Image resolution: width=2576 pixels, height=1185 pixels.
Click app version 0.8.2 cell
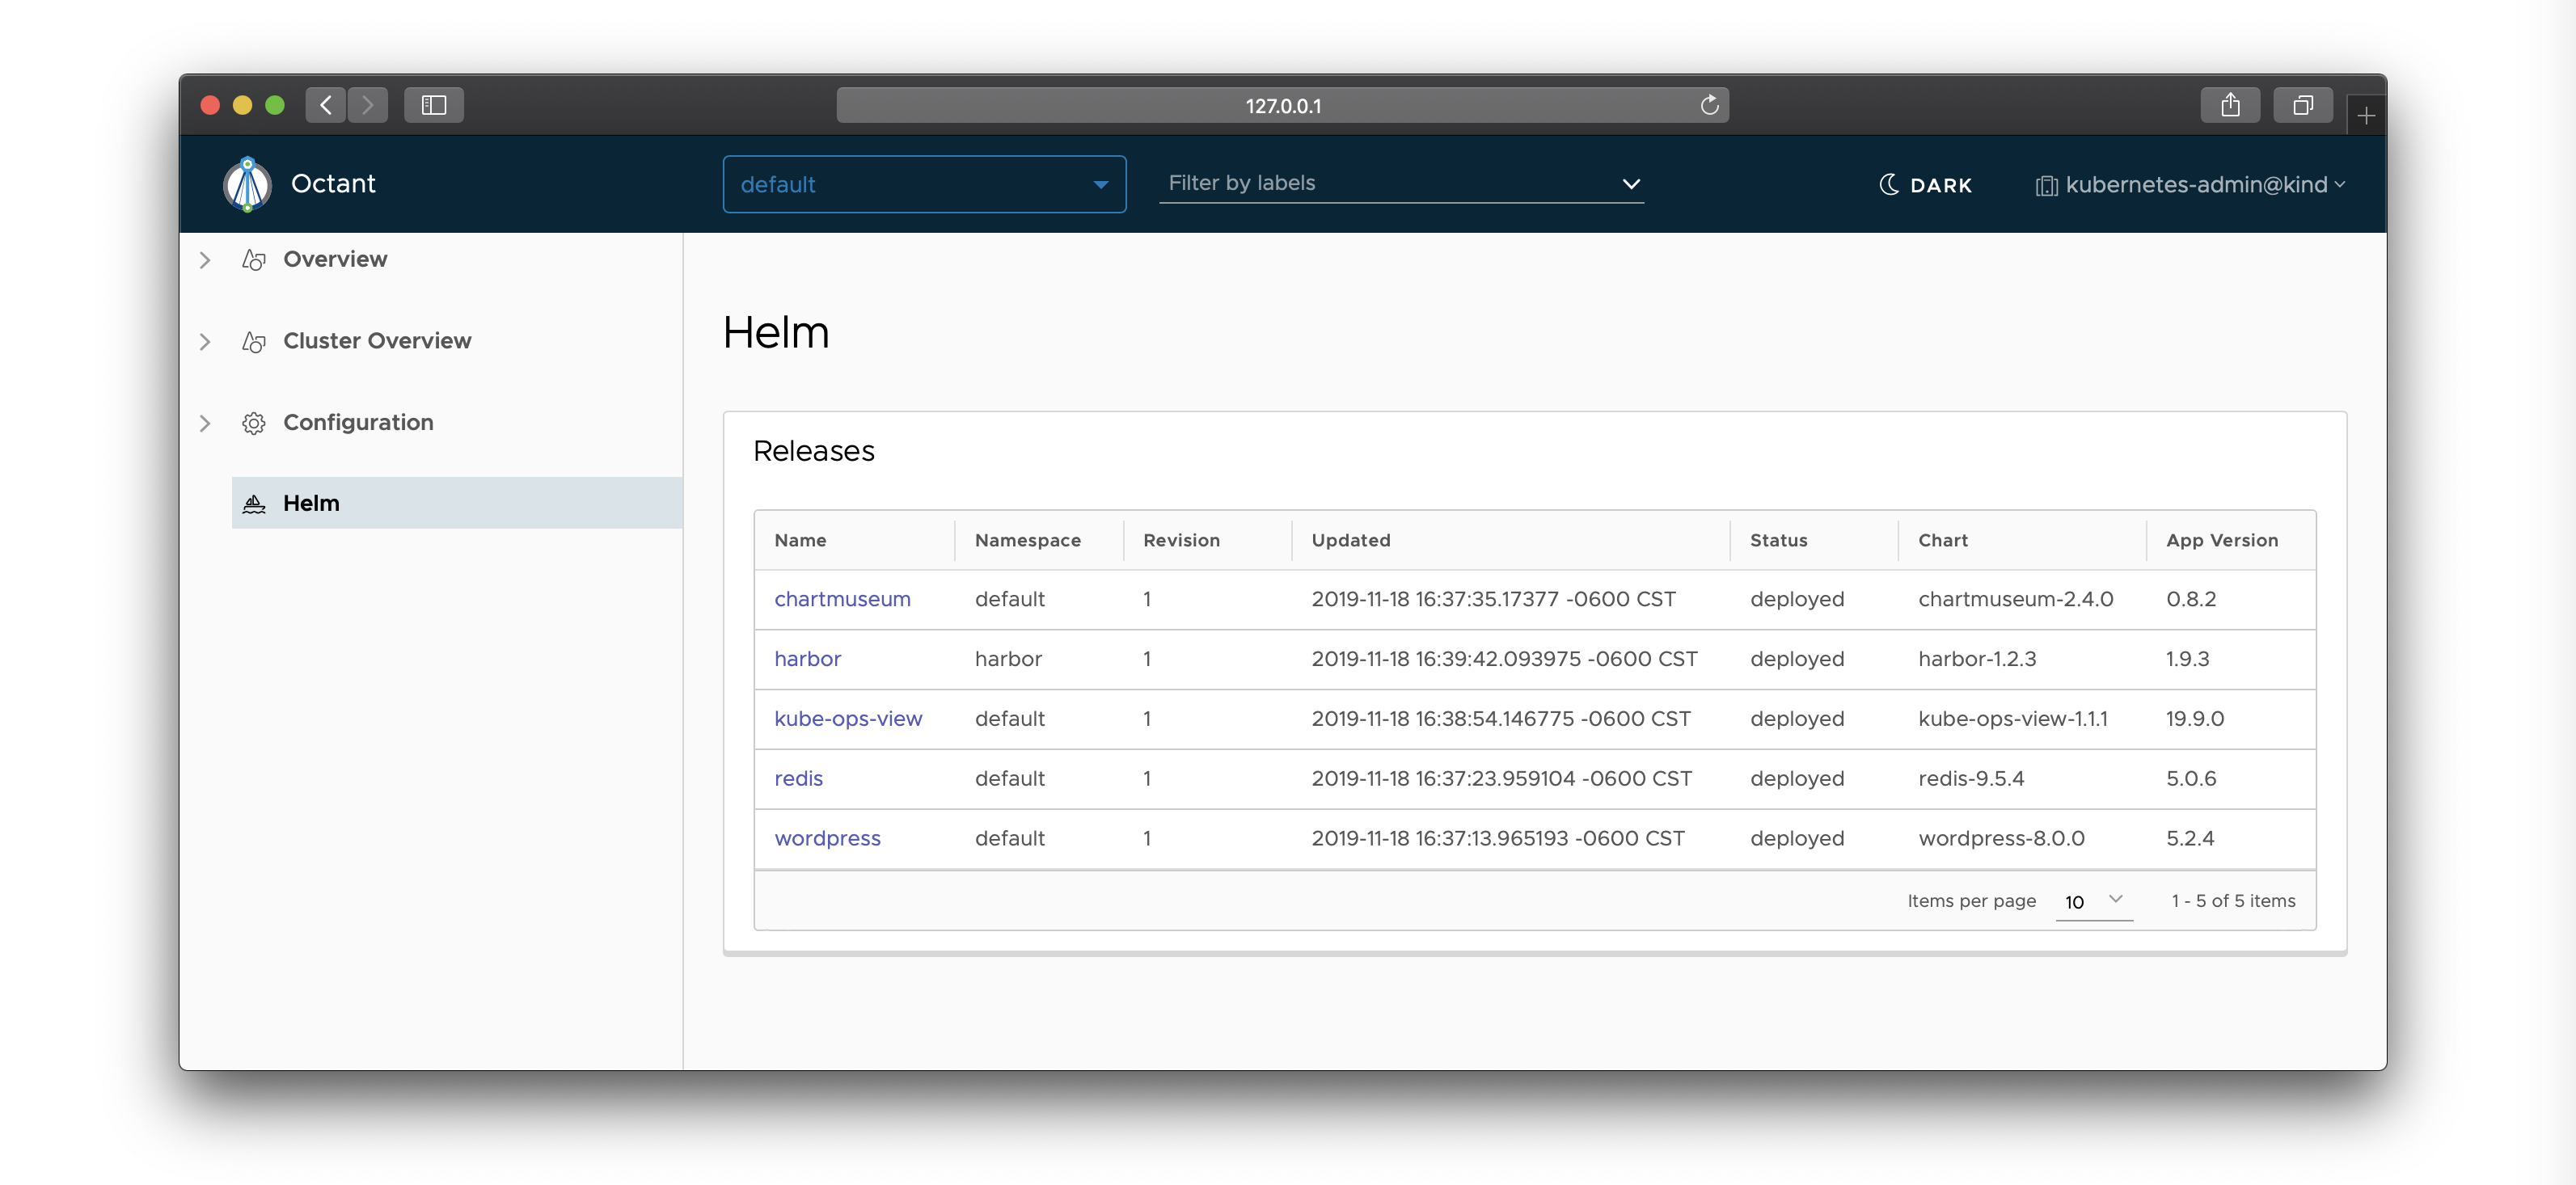pos(2190,599)
